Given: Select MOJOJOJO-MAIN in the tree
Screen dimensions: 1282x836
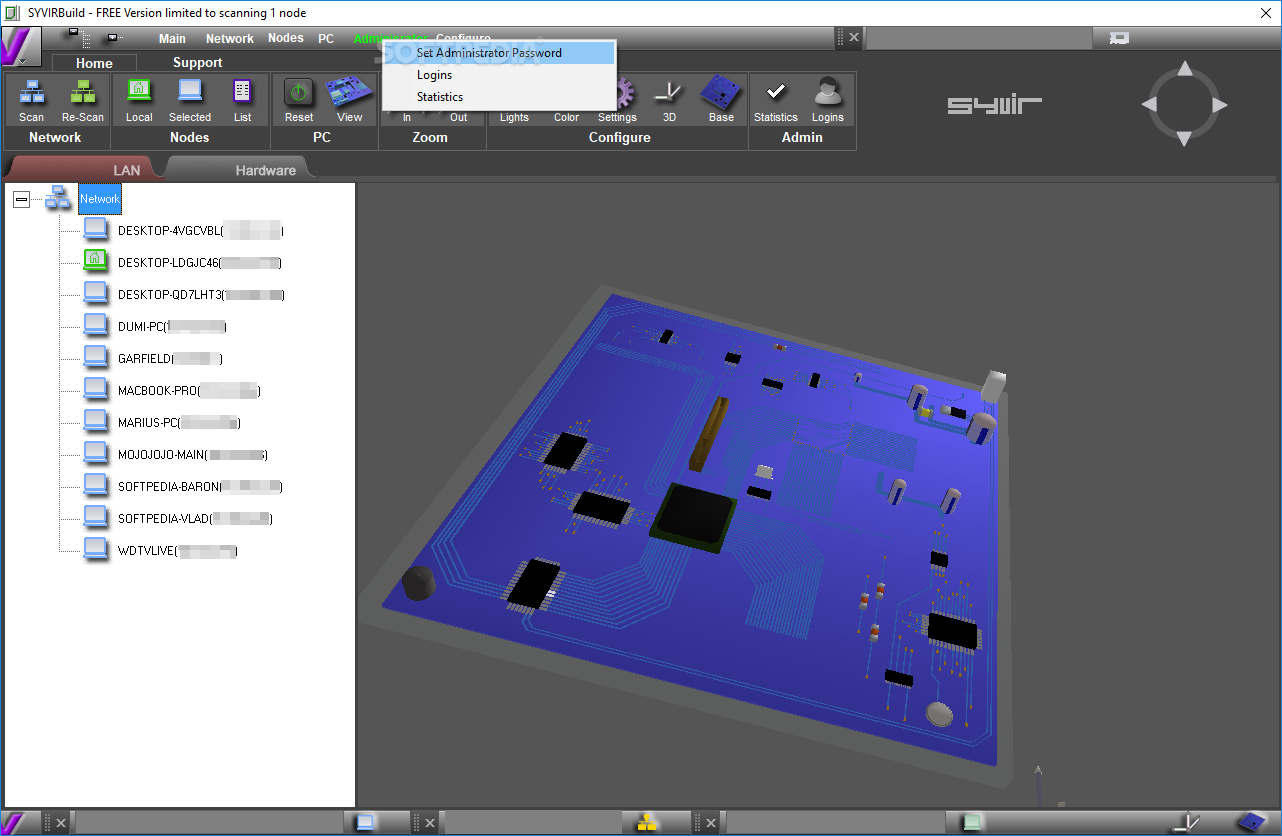Looking at the screenshot, I should click(x=193, y=455).
